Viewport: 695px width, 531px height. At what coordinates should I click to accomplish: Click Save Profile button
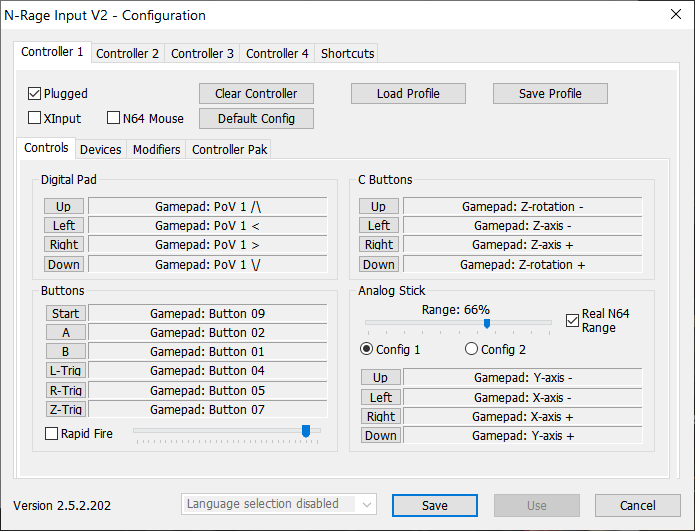pos(550,94)
